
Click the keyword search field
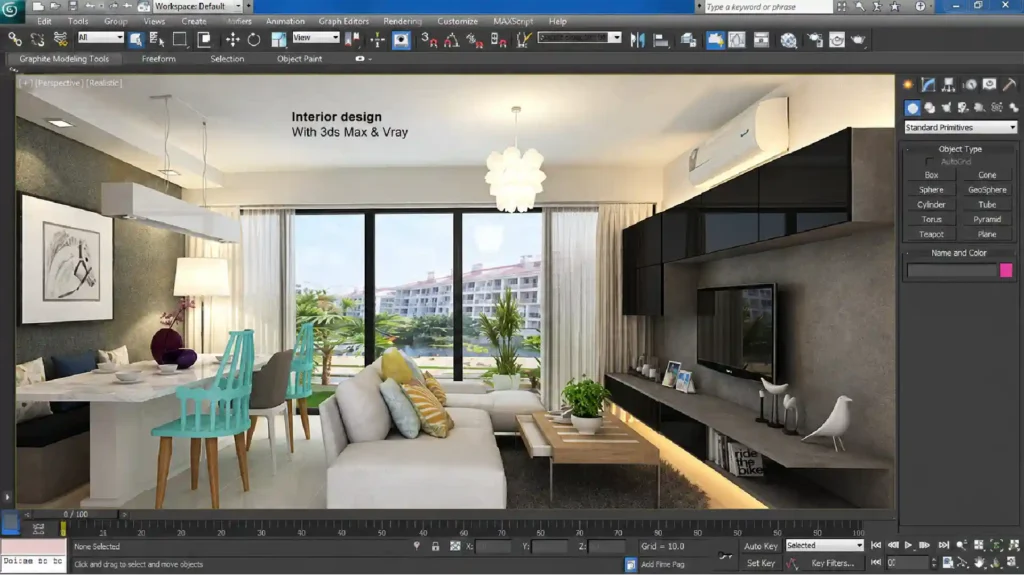[x=768, y=7]
